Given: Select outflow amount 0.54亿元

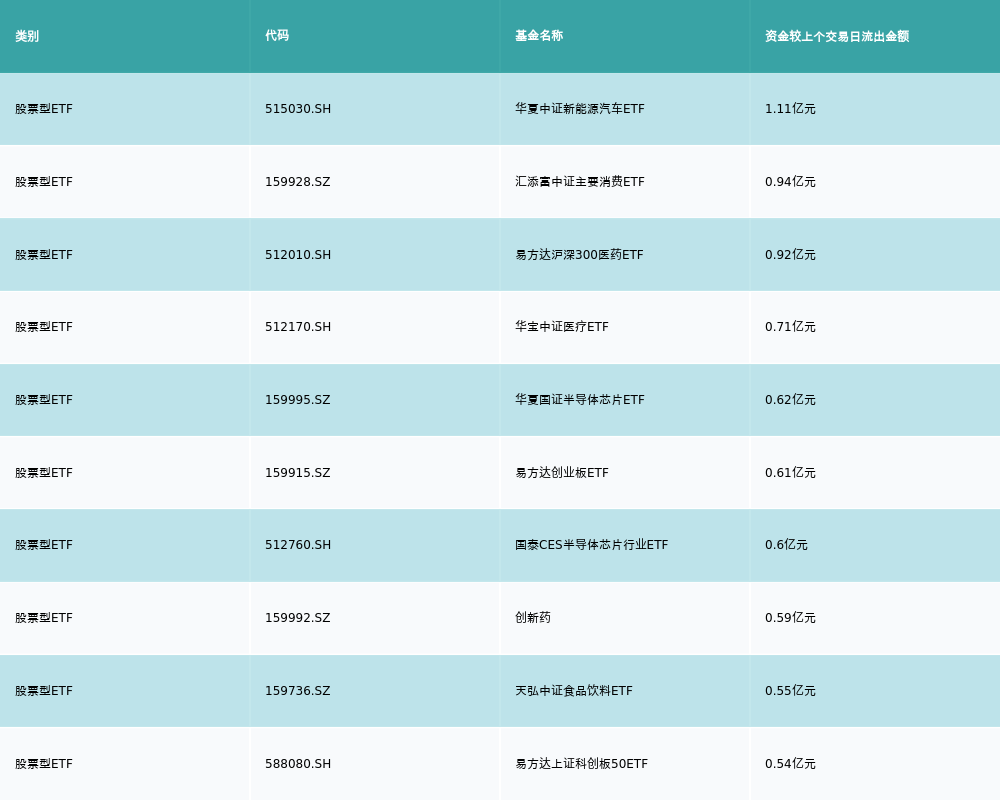Looking at the screenshot, I should [x=790, y=764].
